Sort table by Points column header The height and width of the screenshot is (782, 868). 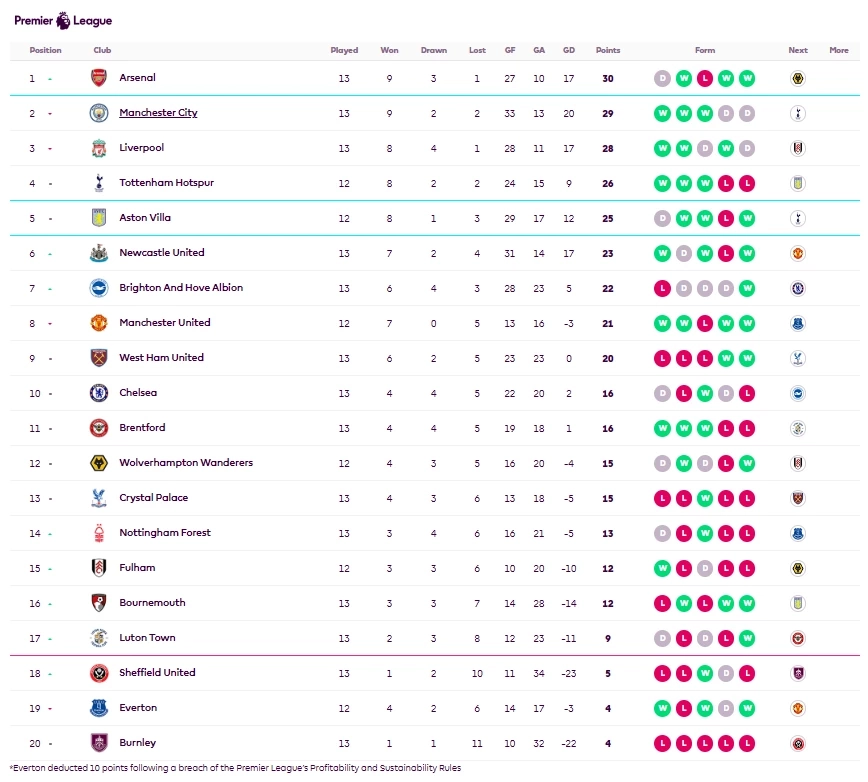pos(607,50)
